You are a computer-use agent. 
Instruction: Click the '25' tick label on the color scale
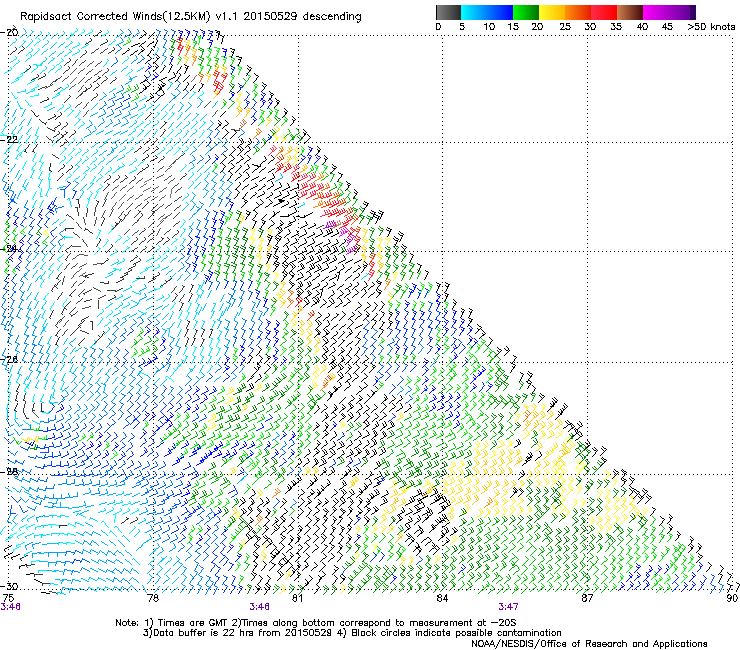click(565, 27)
